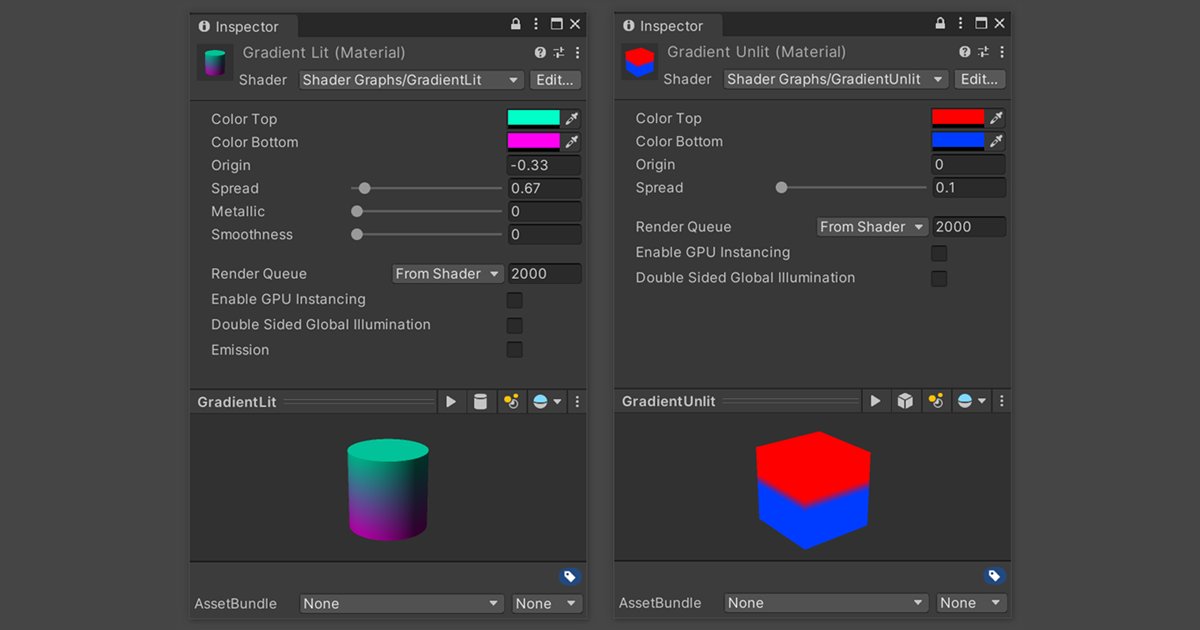Click asset label tag in left Inspector

[570, 577]
